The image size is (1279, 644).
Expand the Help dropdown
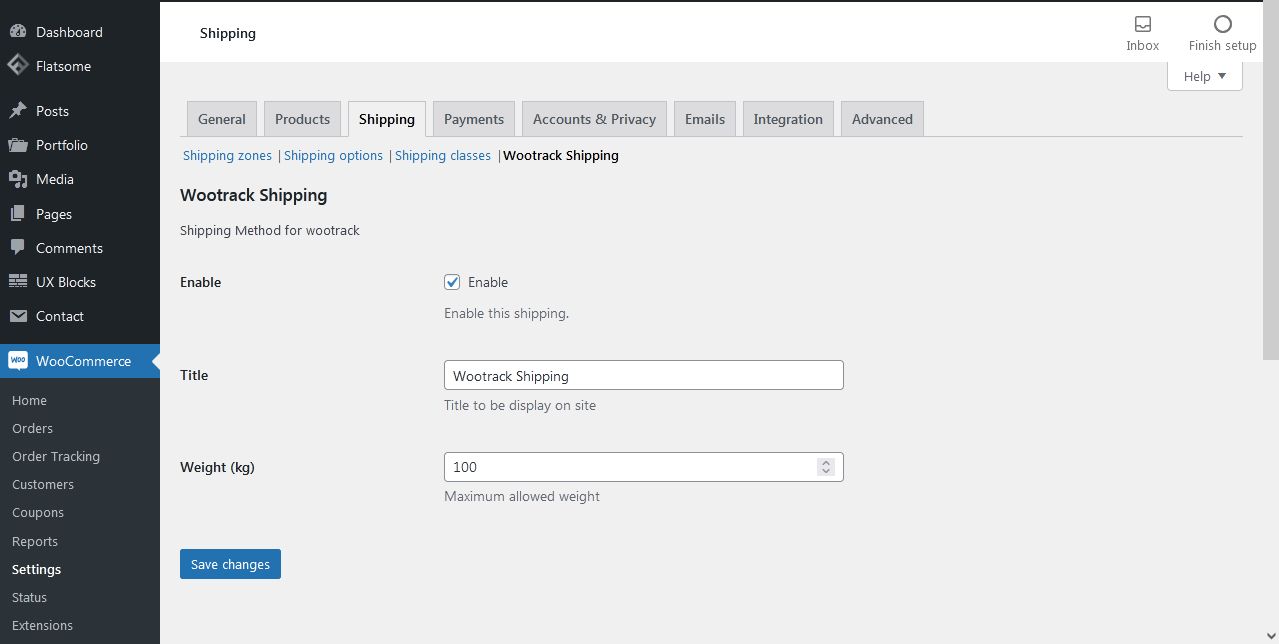coord(1204,76)
